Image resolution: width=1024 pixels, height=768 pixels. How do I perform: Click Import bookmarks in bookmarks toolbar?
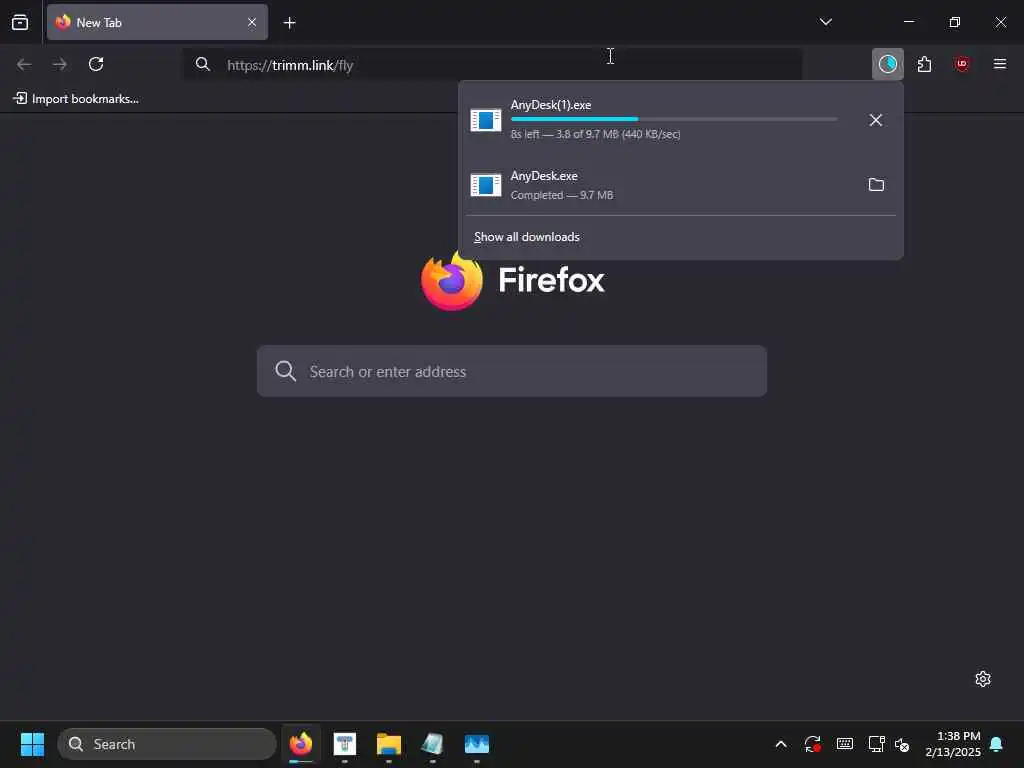point(76,99)
